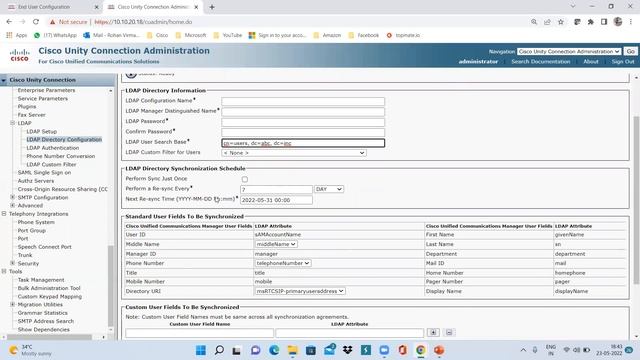Expand the Advanced tree node
The width and height of the screenshot is (640, 360).
coord(13,205)
